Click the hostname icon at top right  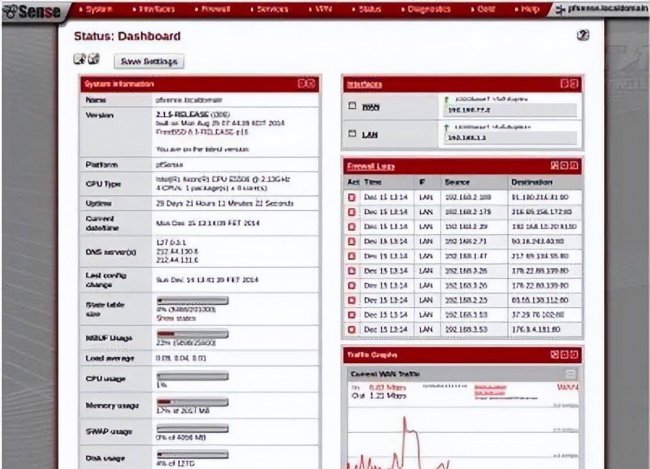(x=560, y=10)
